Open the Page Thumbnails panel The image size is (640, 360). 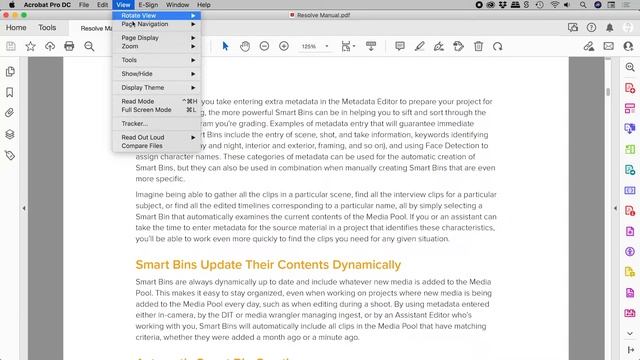coord(10,72)
